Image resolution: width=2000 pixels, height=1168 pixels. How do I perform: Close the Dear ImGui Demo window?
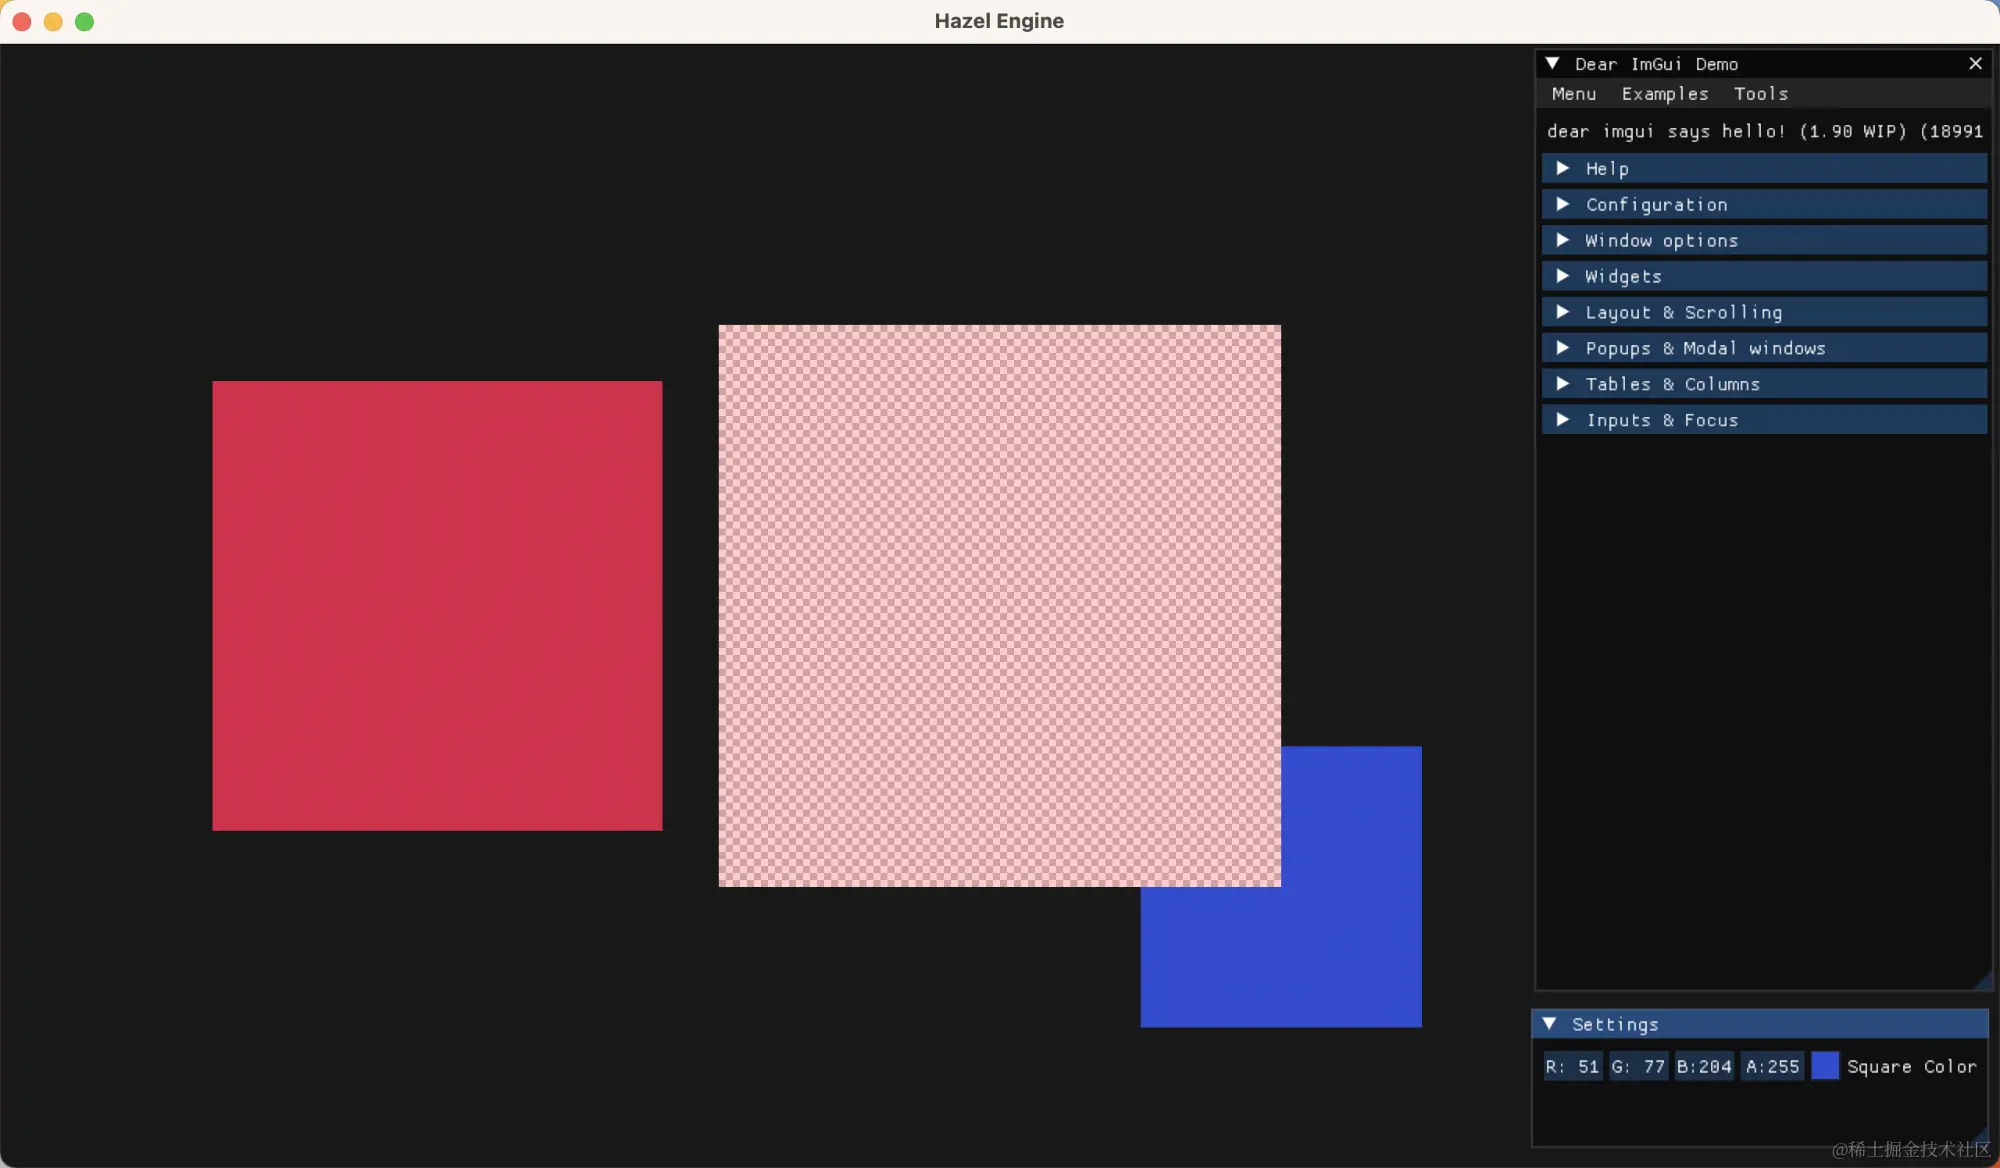point(1975,64)
